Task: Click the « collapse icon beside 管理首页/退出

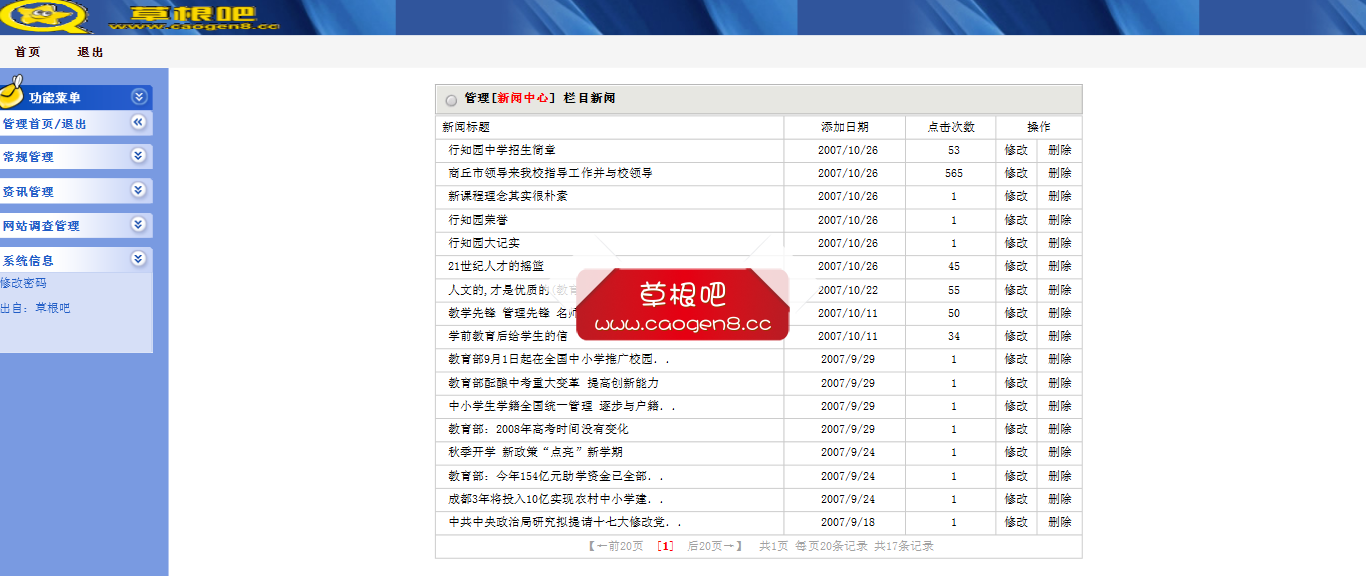Action: point(140,122)
